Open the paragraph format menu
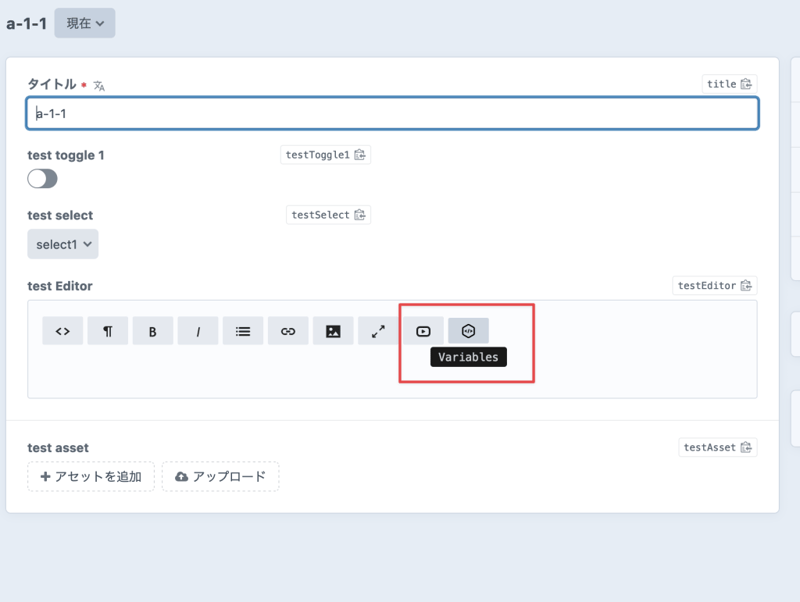This screenshot has height=602, width=800. click(x=107, y=331)
